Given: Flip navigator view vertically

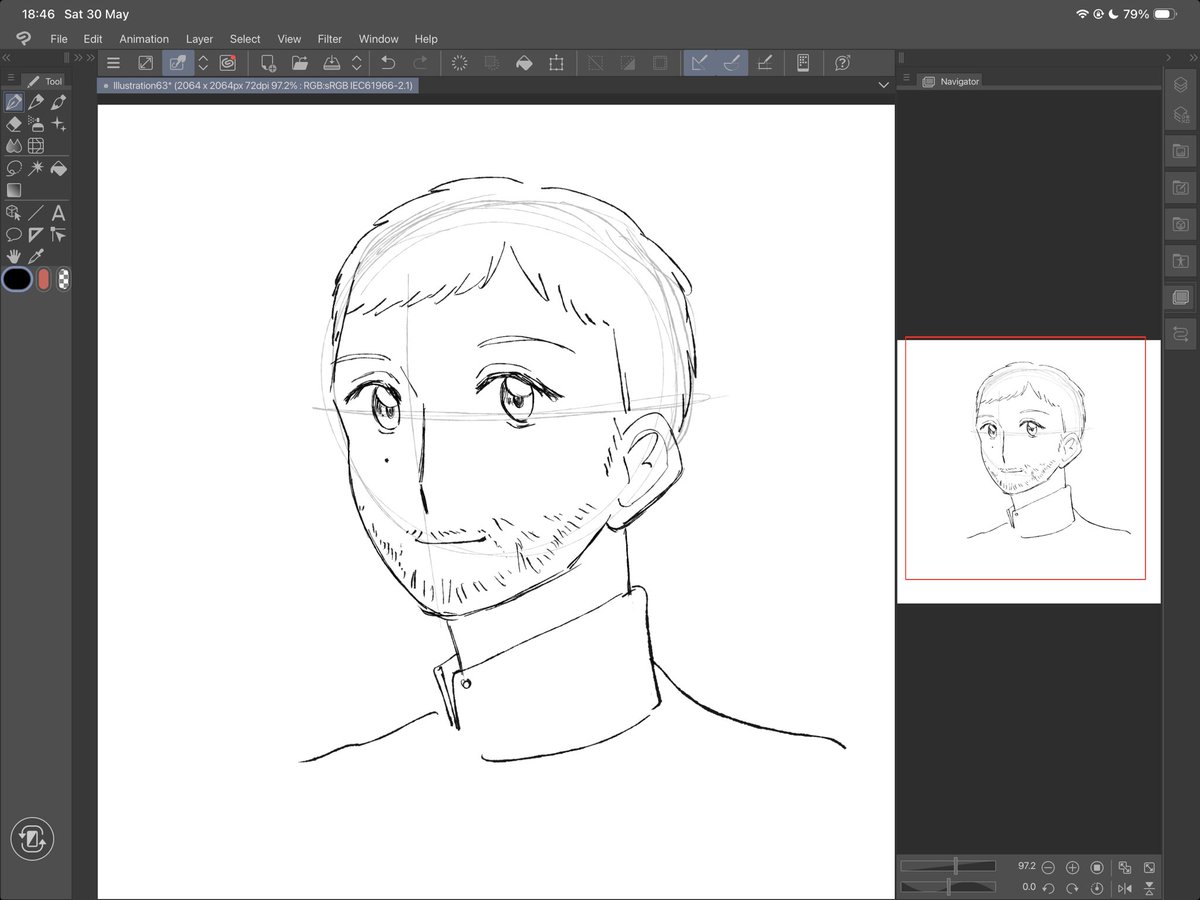Looking at the screenshot, I should (1149, 888).
